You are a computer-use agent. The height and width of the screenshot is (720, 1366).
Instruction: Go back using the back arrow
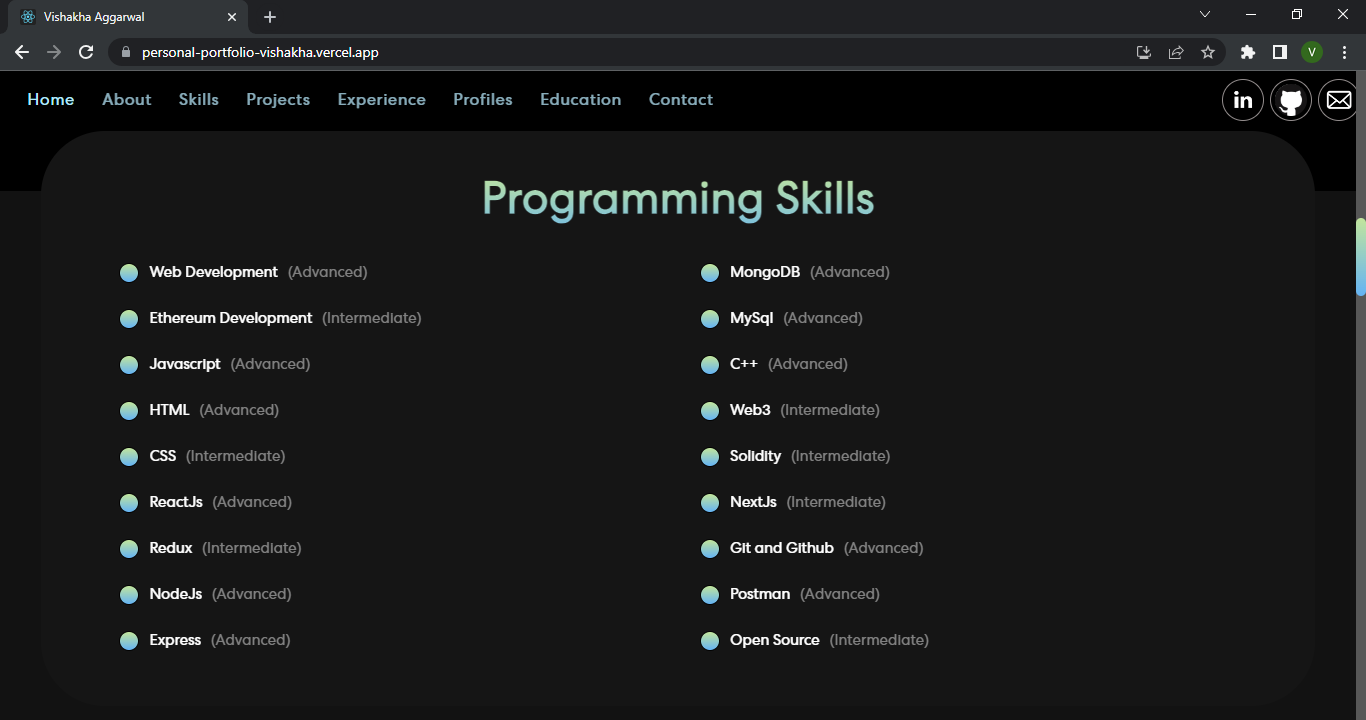21,51
